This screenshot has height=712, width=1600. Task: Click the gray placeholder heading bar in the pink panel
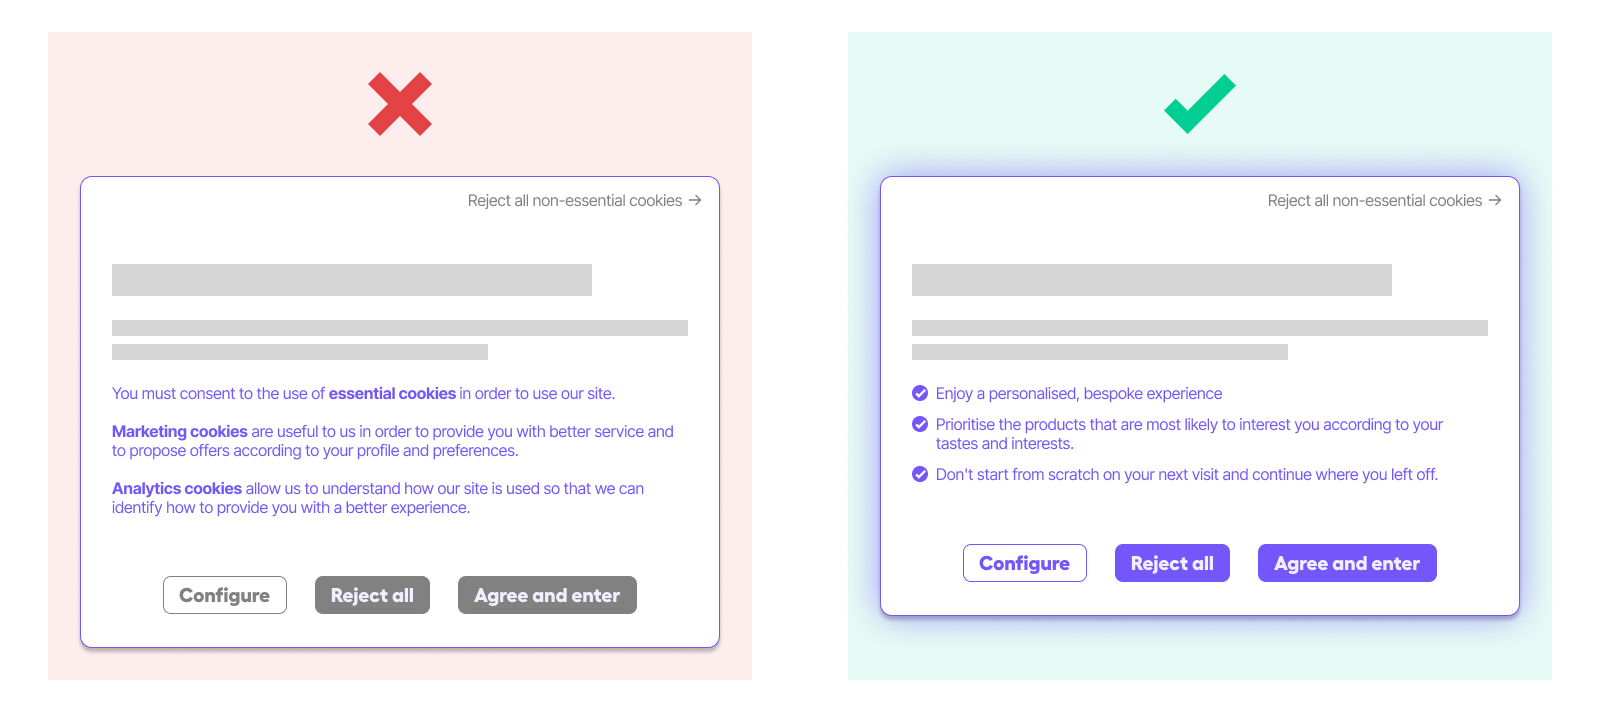point(352,280)
